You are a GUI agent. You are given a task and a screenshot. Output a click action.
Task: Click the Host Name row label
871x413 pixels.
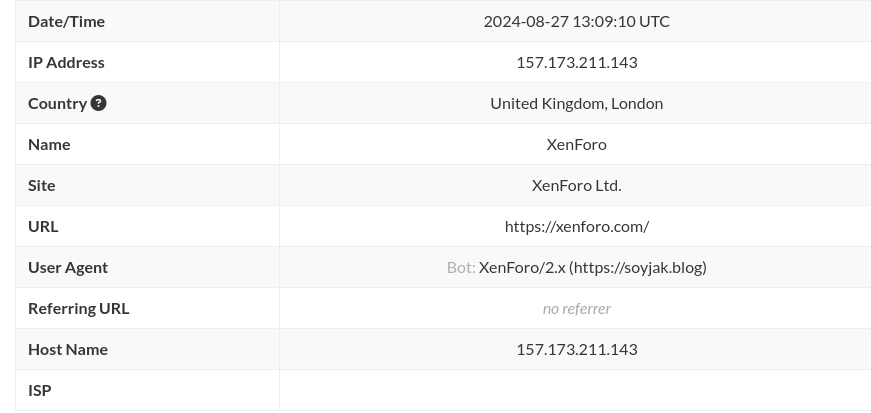tap(68, 350)
